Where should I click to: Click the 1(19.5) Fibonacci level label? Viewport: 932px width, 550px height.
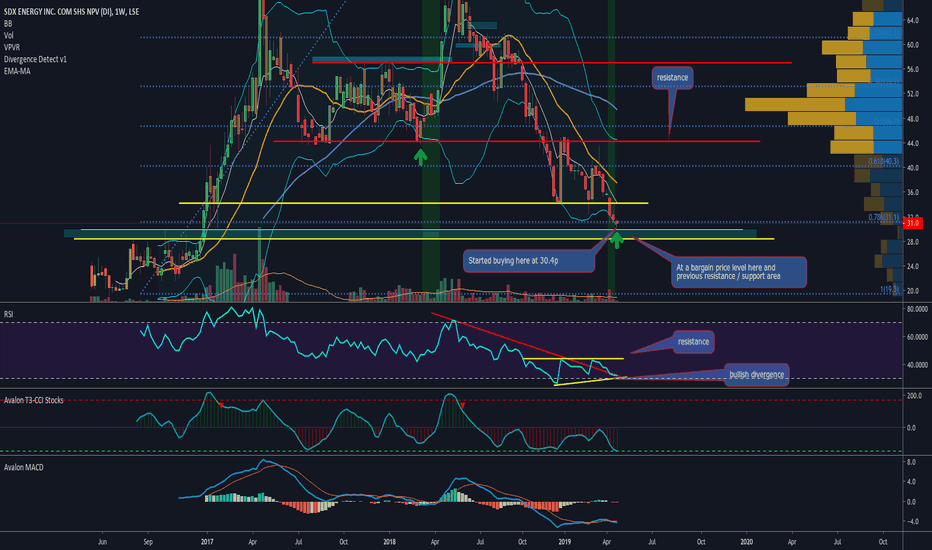889,290
